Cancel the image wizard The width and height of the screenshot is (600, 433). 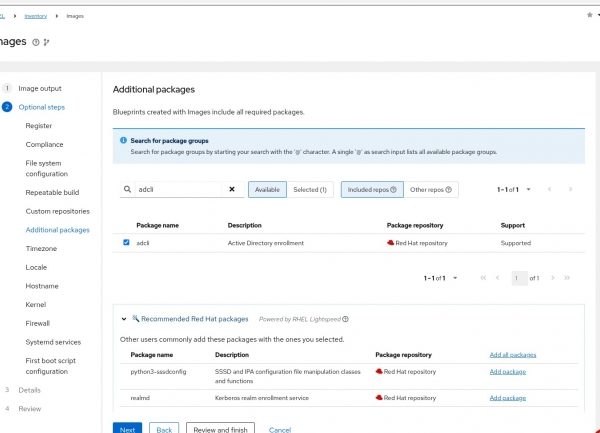pos(280,430)
